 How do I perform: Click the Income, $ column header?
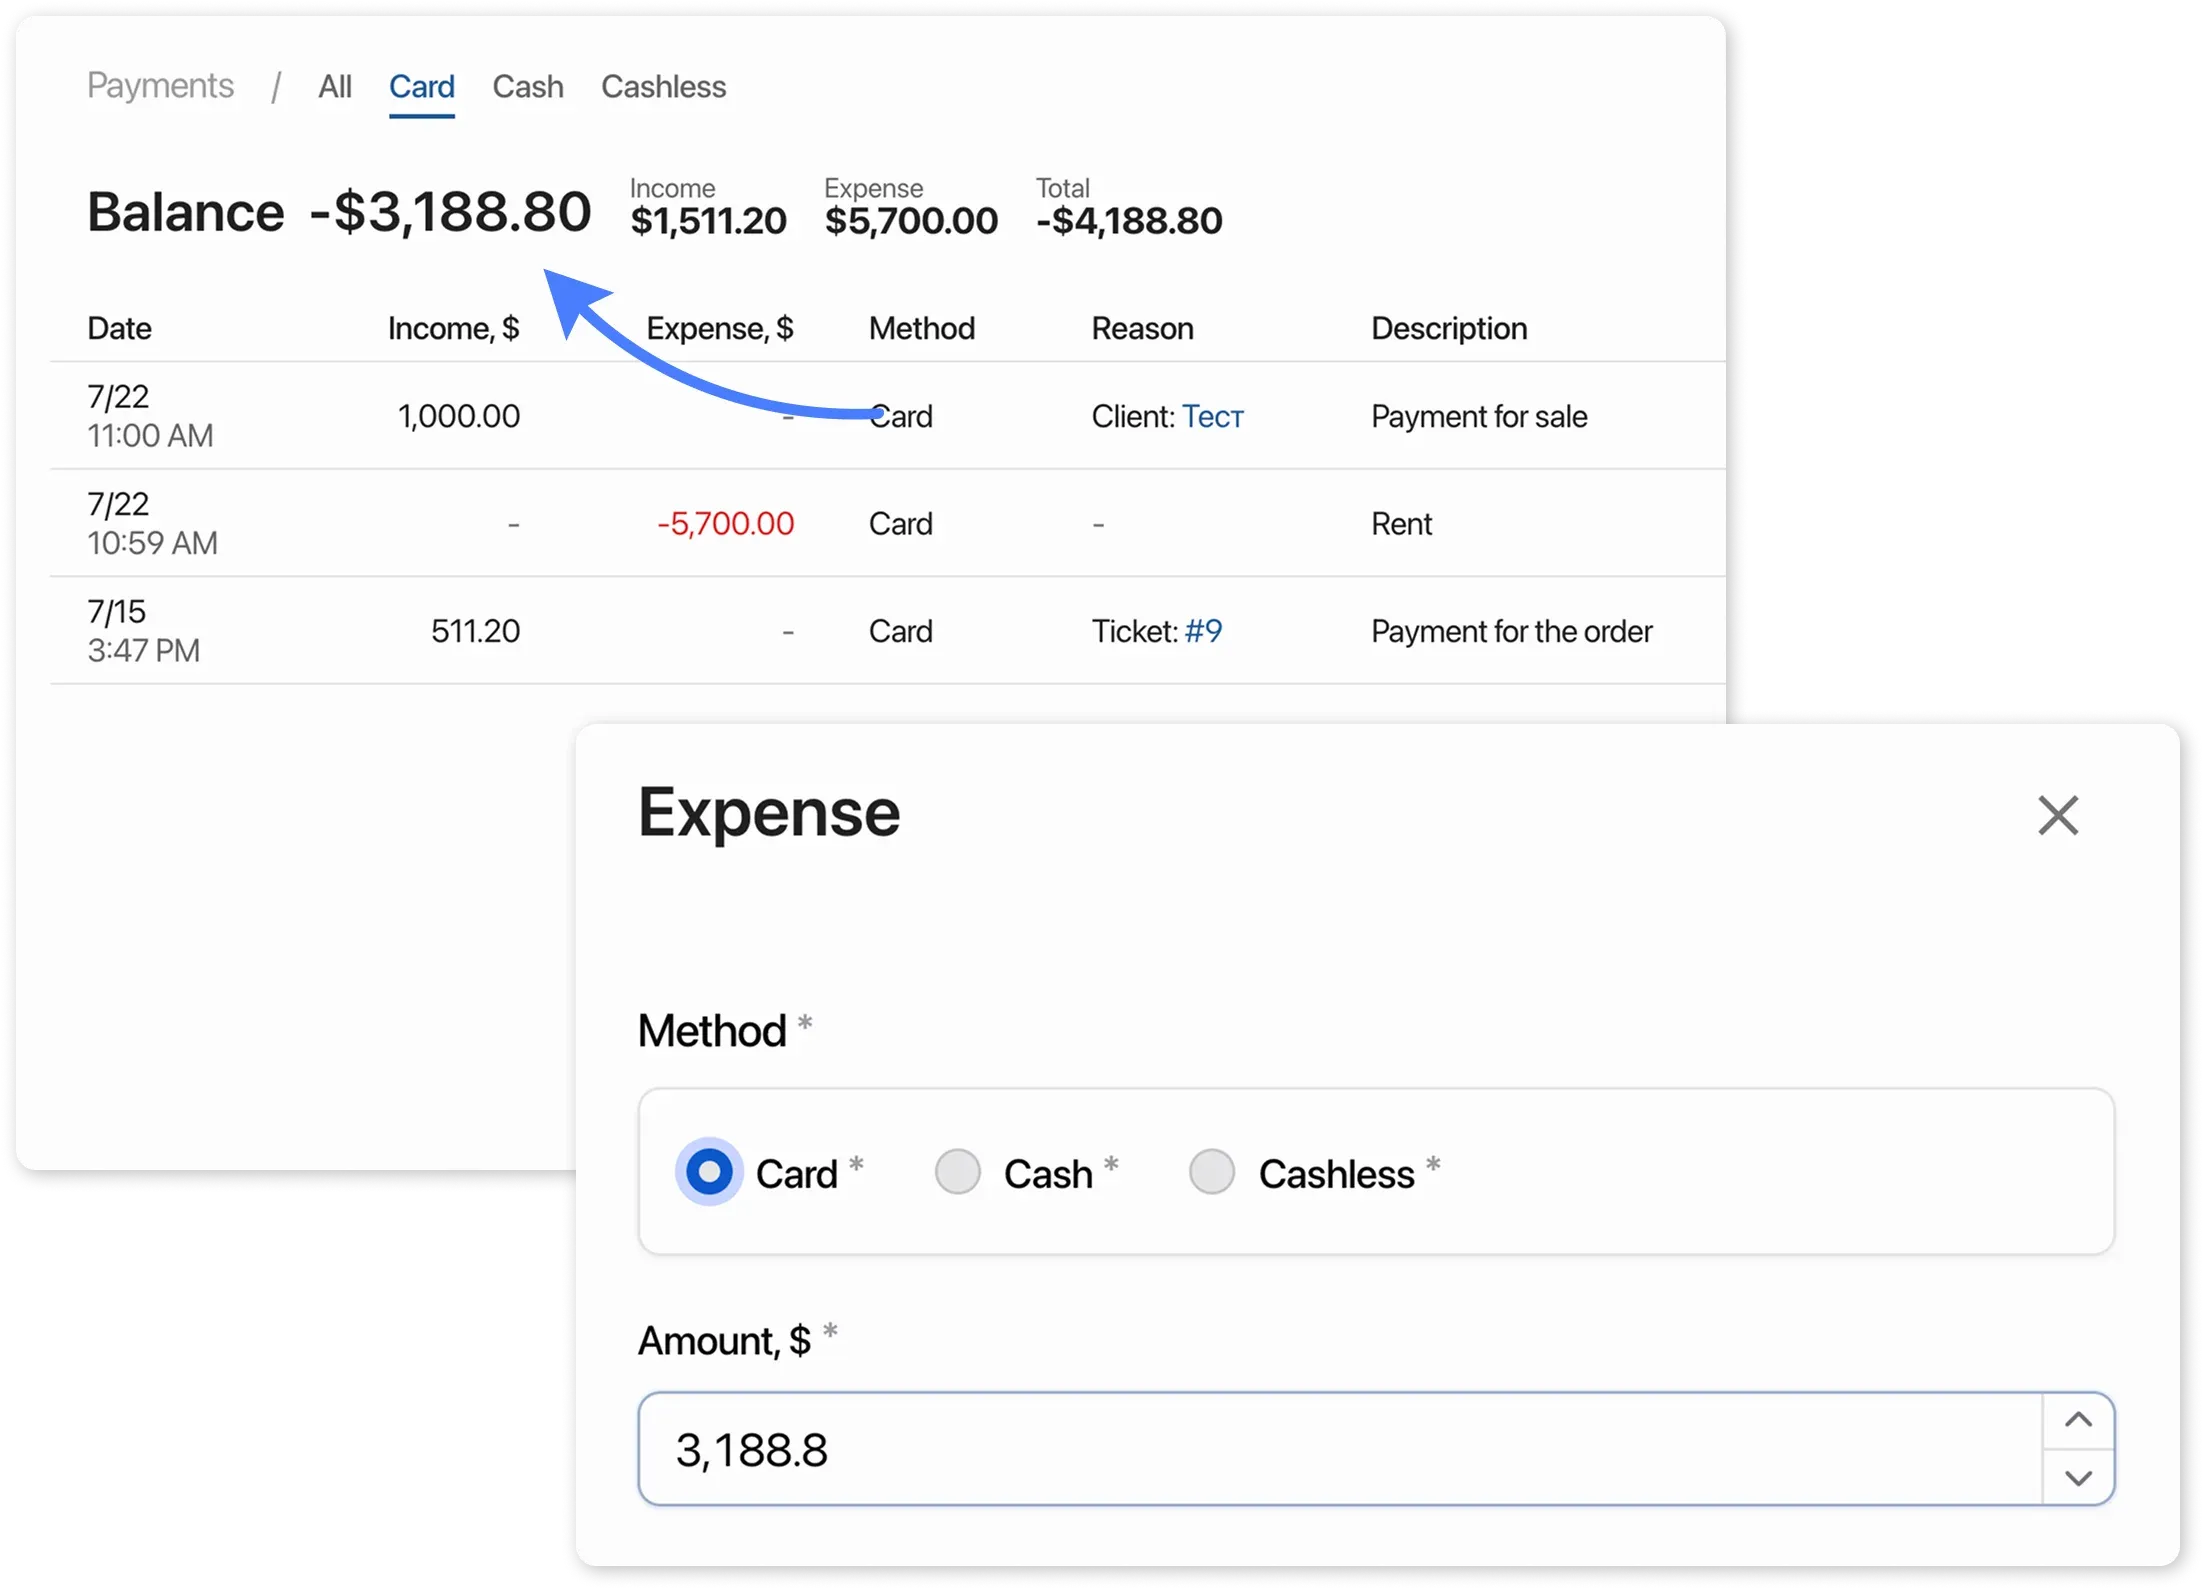[453, 328]
